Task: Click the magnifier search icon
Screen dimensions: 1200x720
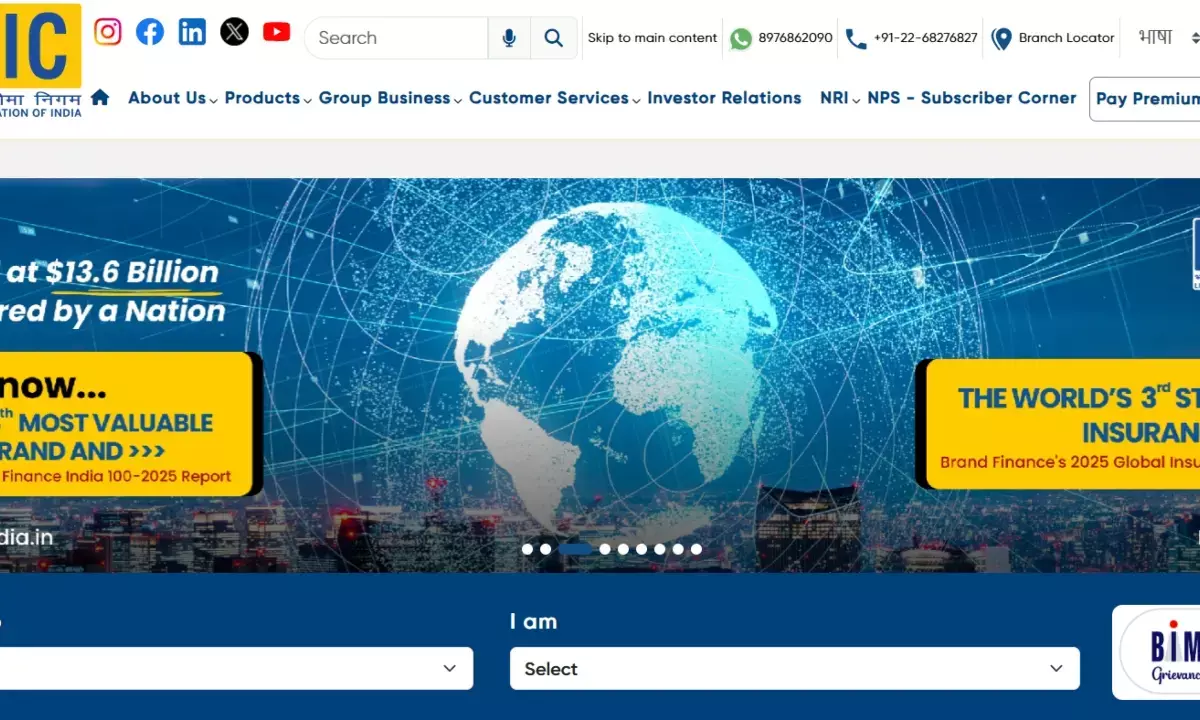Action: coord(553,38)
